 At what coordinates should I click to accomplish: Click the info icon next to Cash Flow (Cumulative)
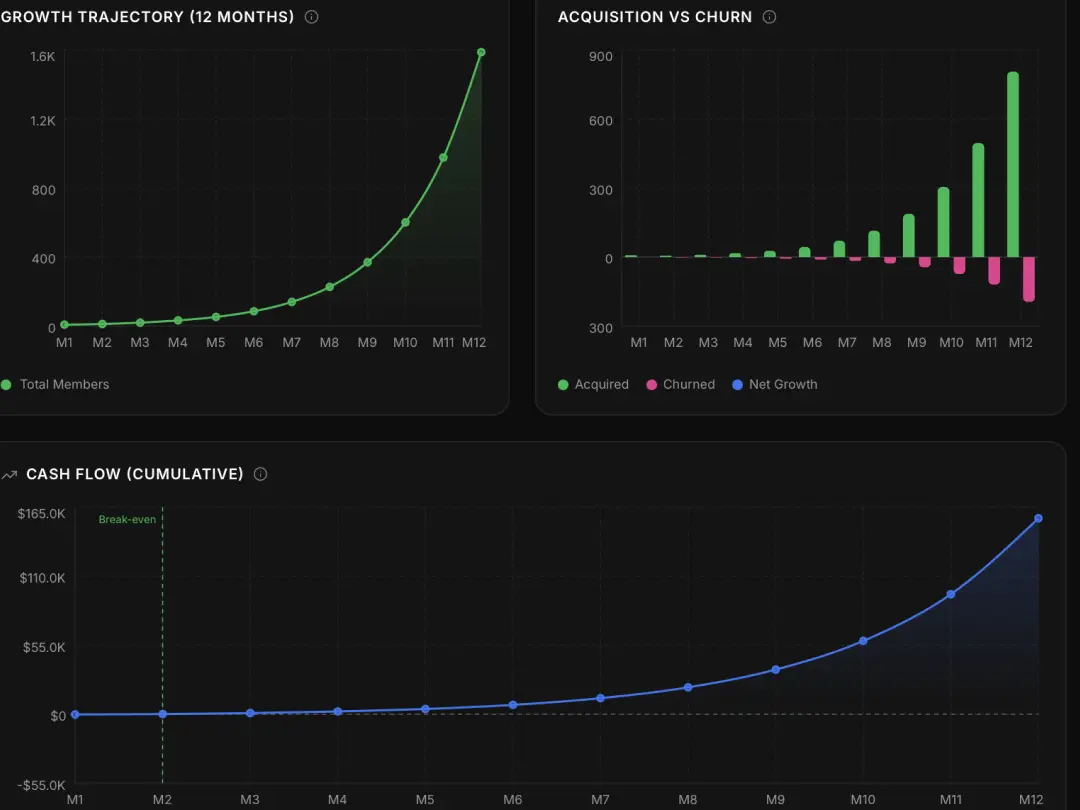[260, 474]
